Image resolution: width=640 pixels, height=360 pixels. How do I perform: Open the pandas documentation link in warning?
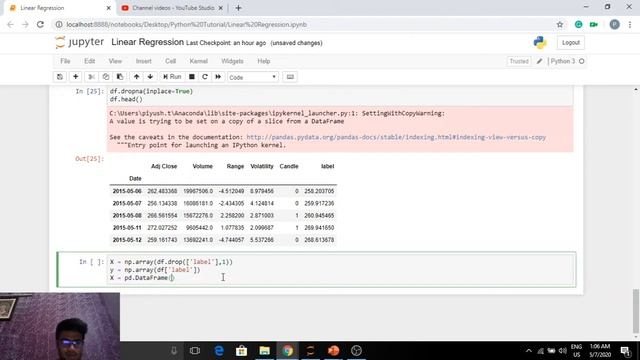coord(396,137)
